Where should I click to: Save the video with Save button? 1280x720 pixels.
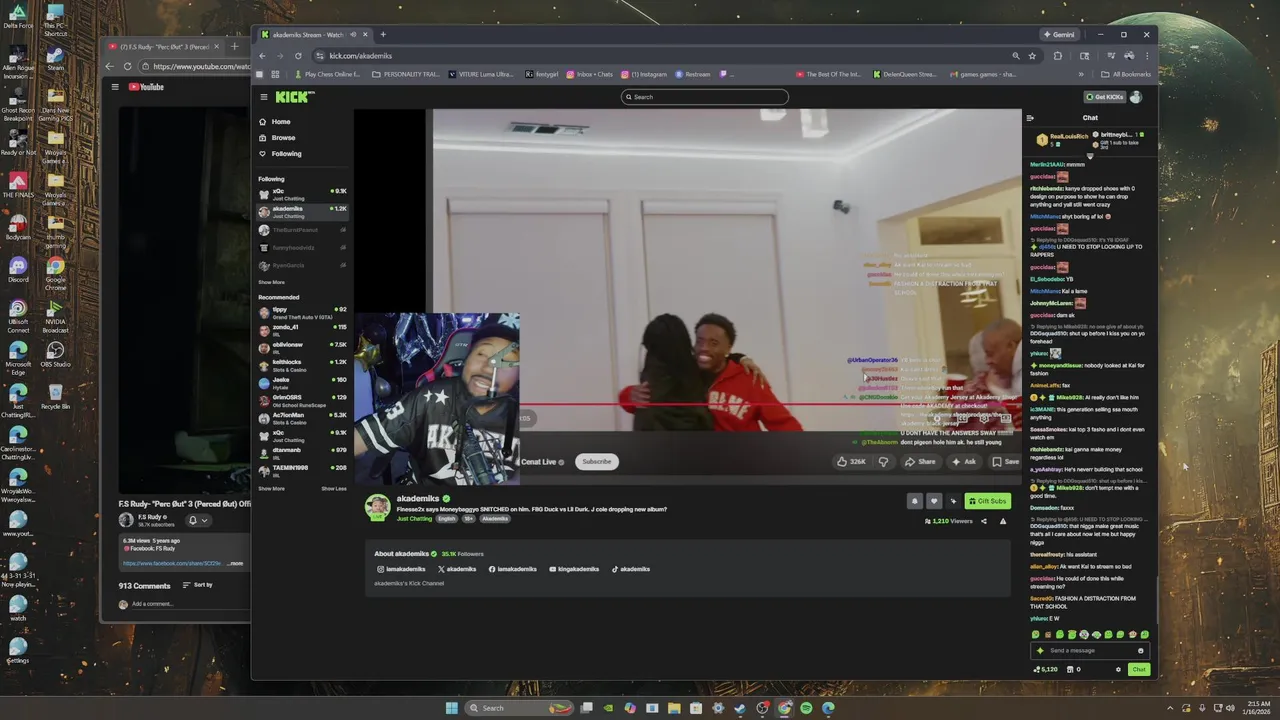pyautogui.click(x=1006, y=462)
